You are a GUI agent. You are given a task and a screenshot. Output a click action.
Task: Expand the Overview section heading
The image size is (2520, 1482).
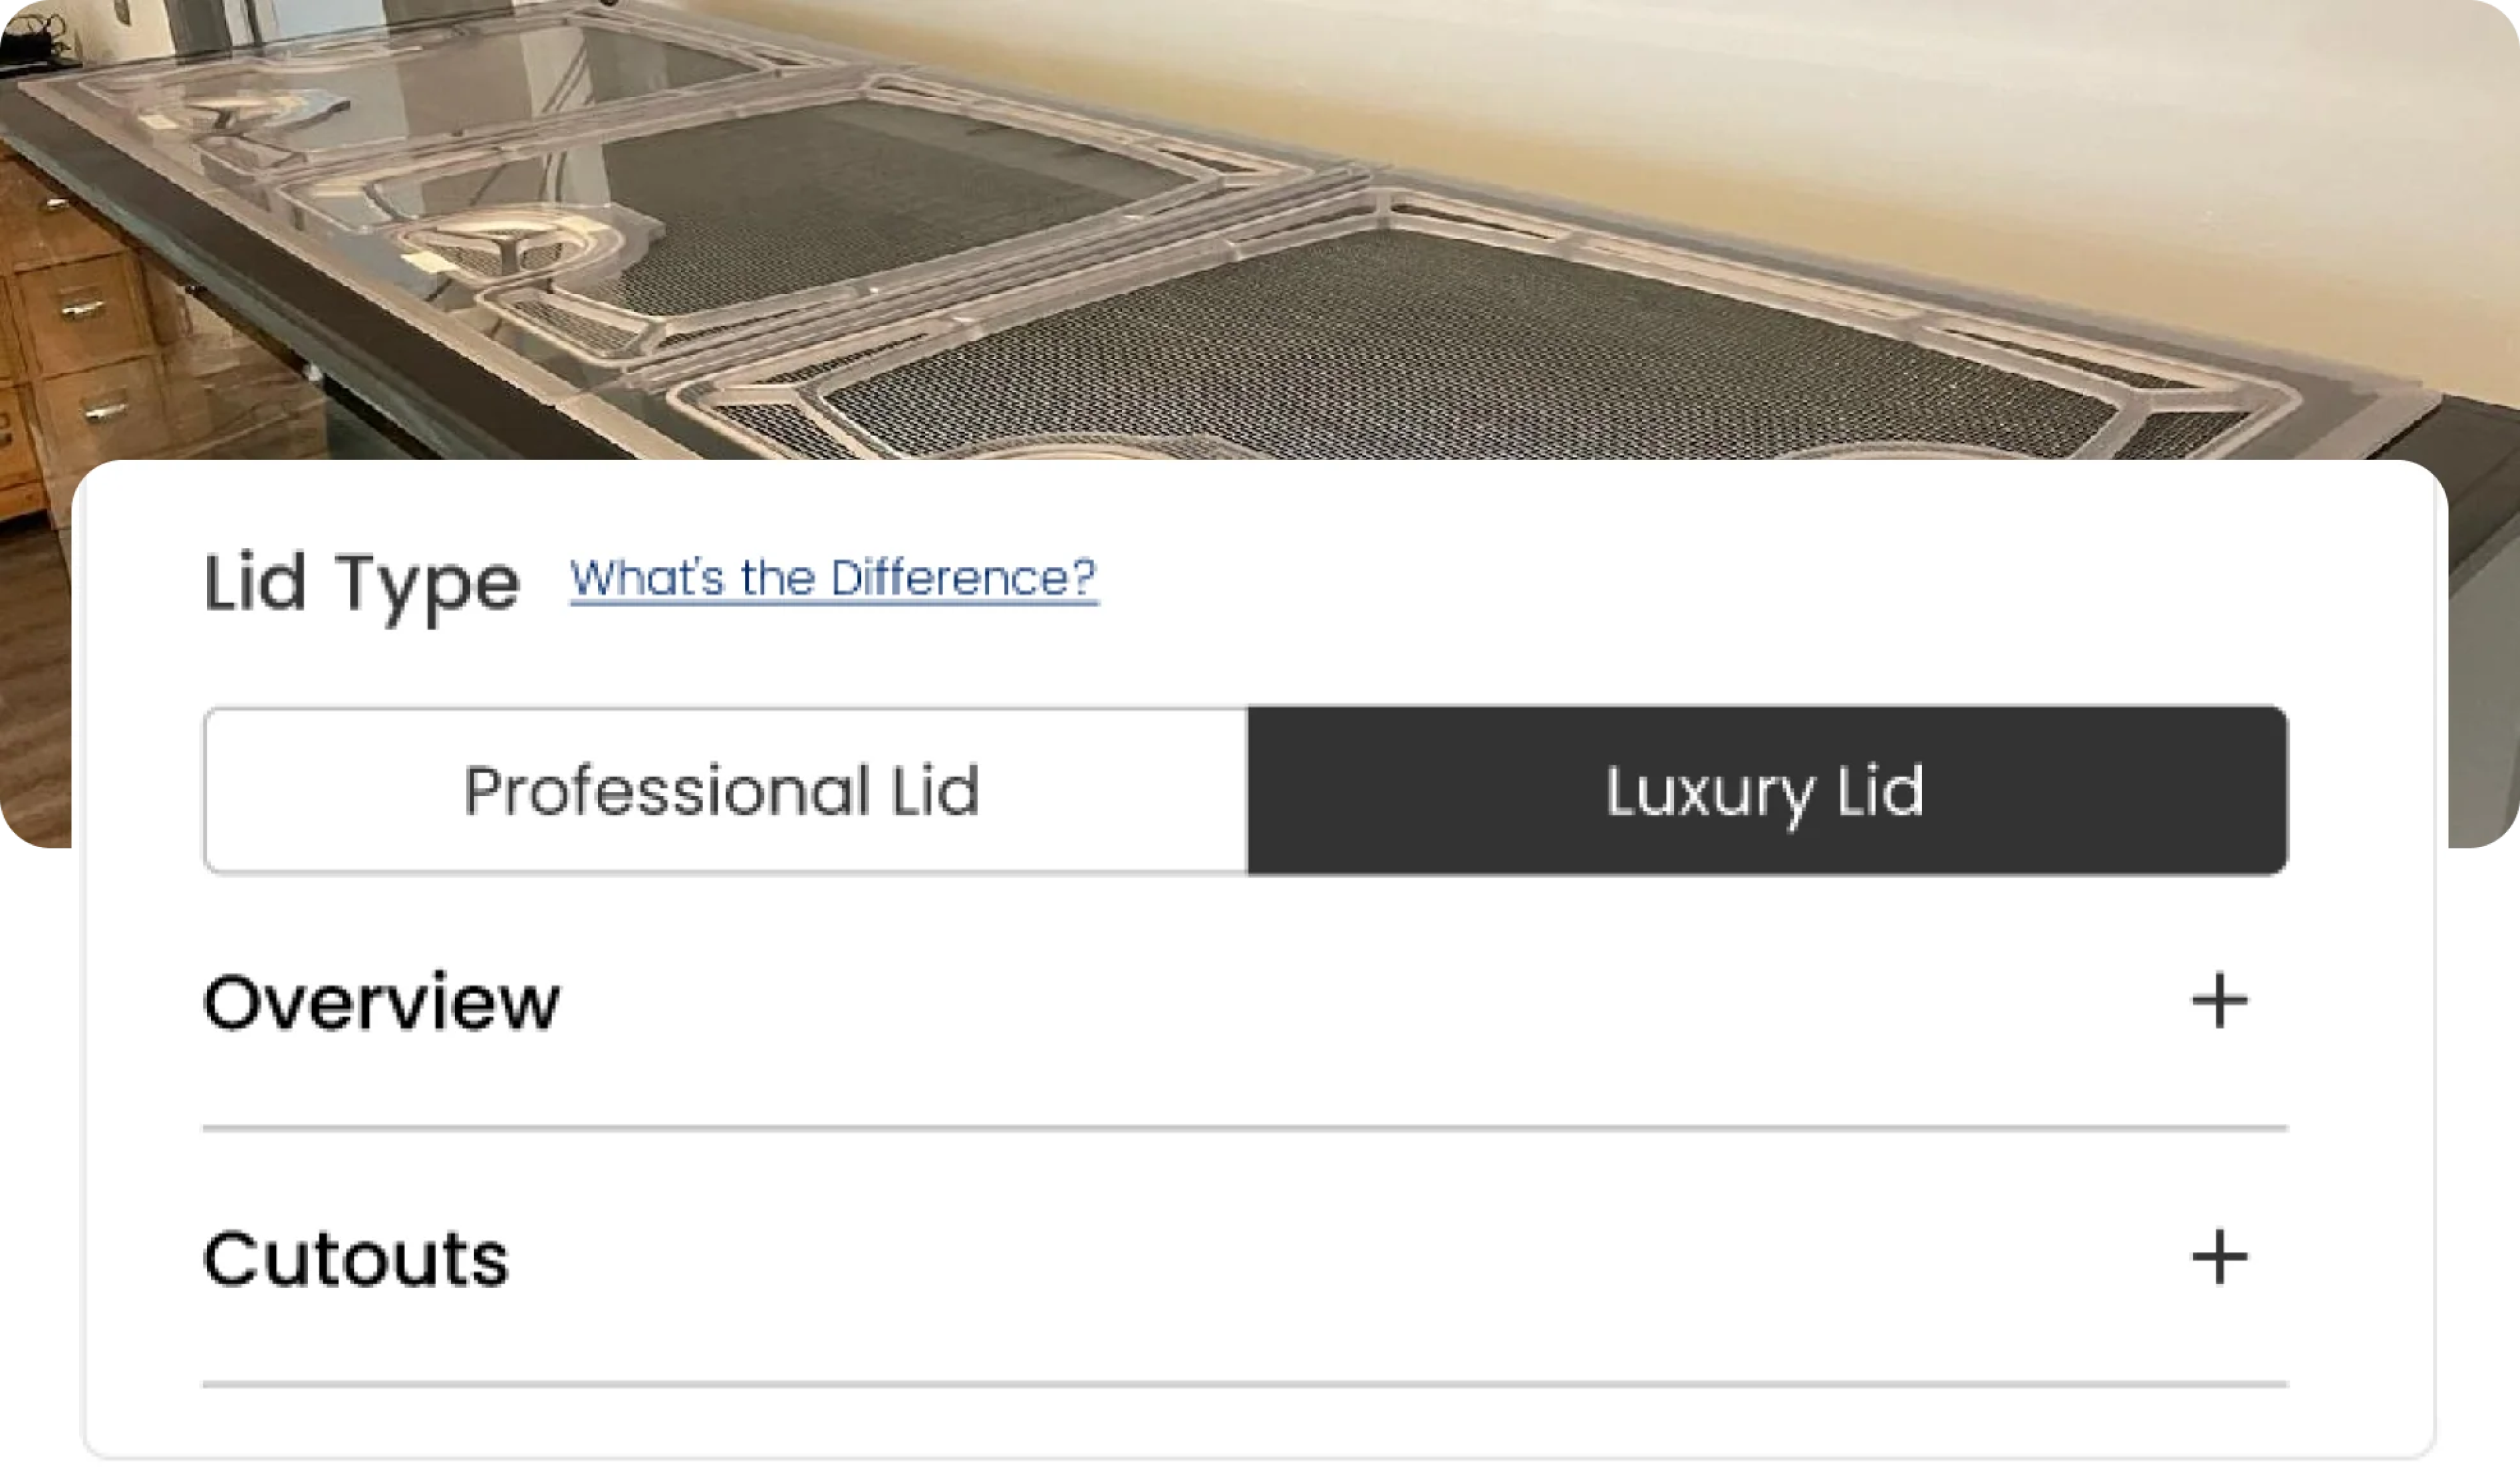click(x=381, y=1001)
